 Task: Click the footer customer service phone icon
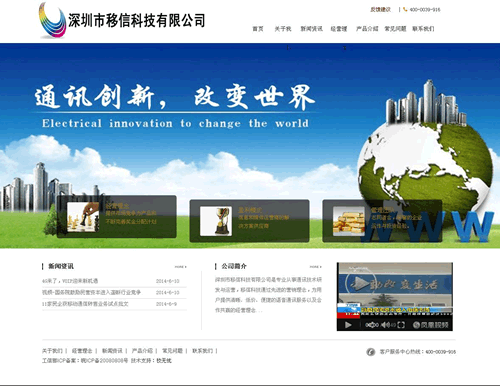[x=371, y=352]
